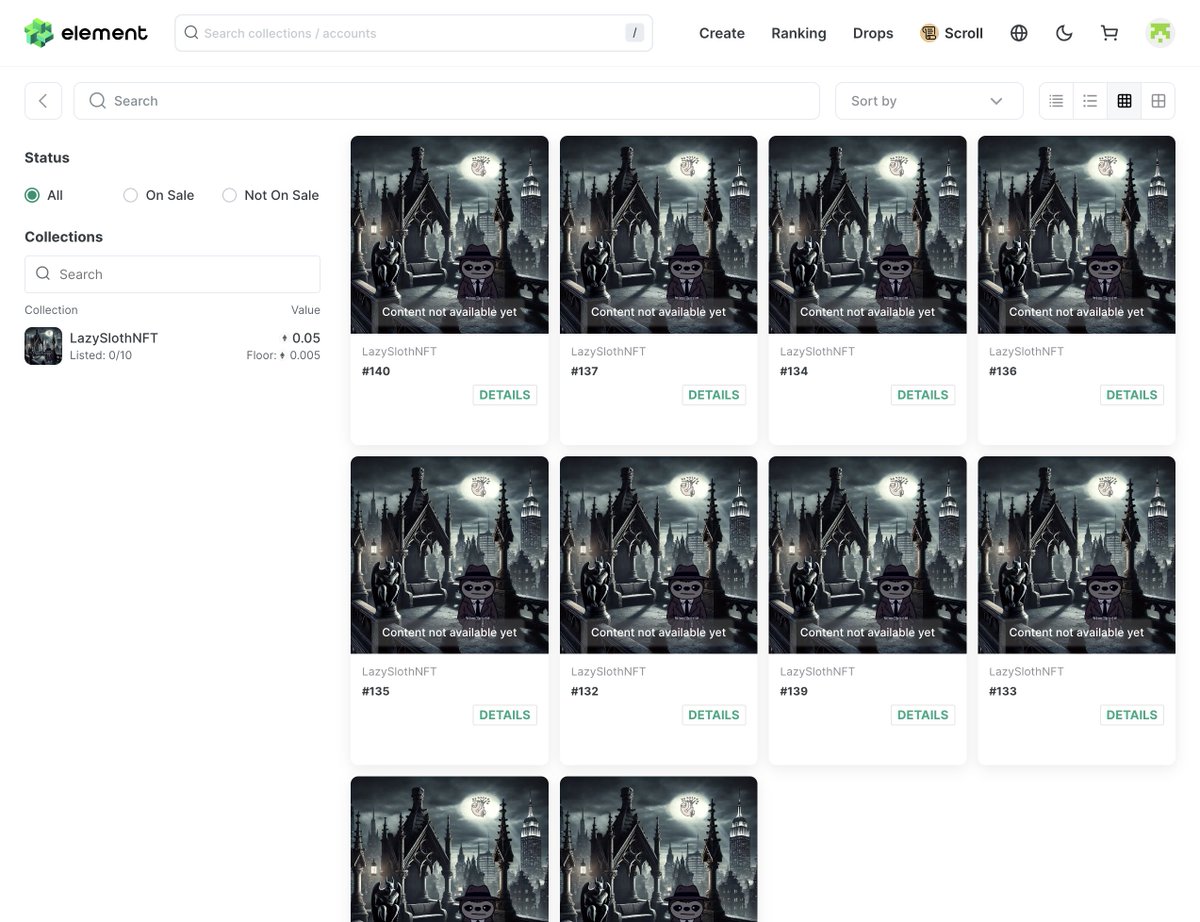Open the #132 NFT image
This screenshot has height=922, width=1200.
click(x=659, y=555)
